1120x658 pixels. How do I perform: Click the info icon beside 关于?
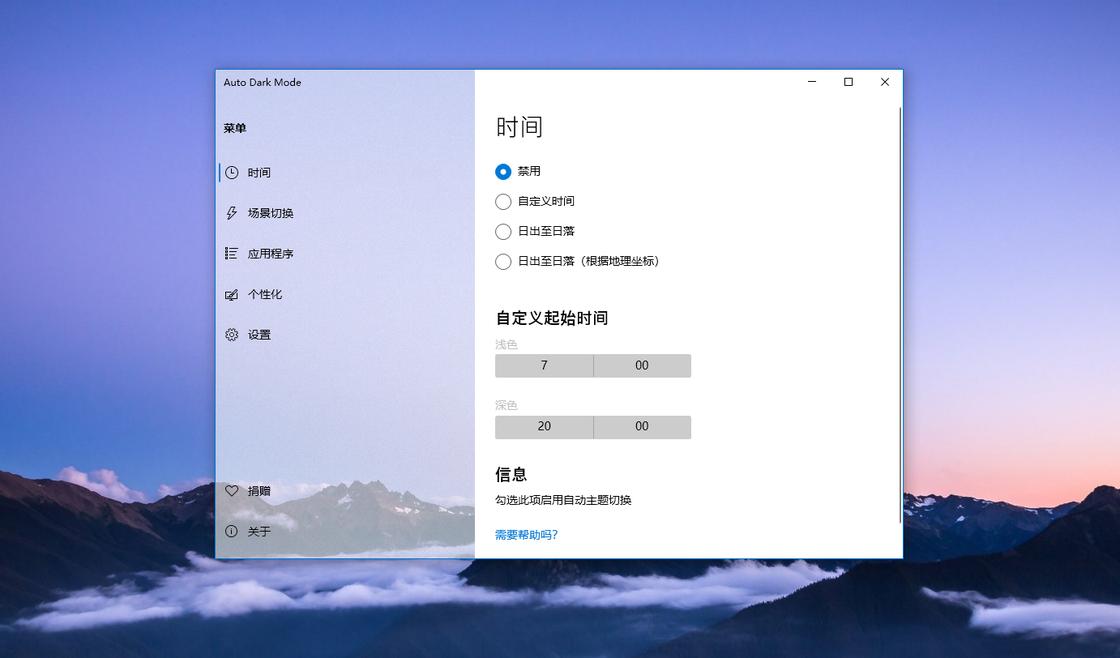232,531
